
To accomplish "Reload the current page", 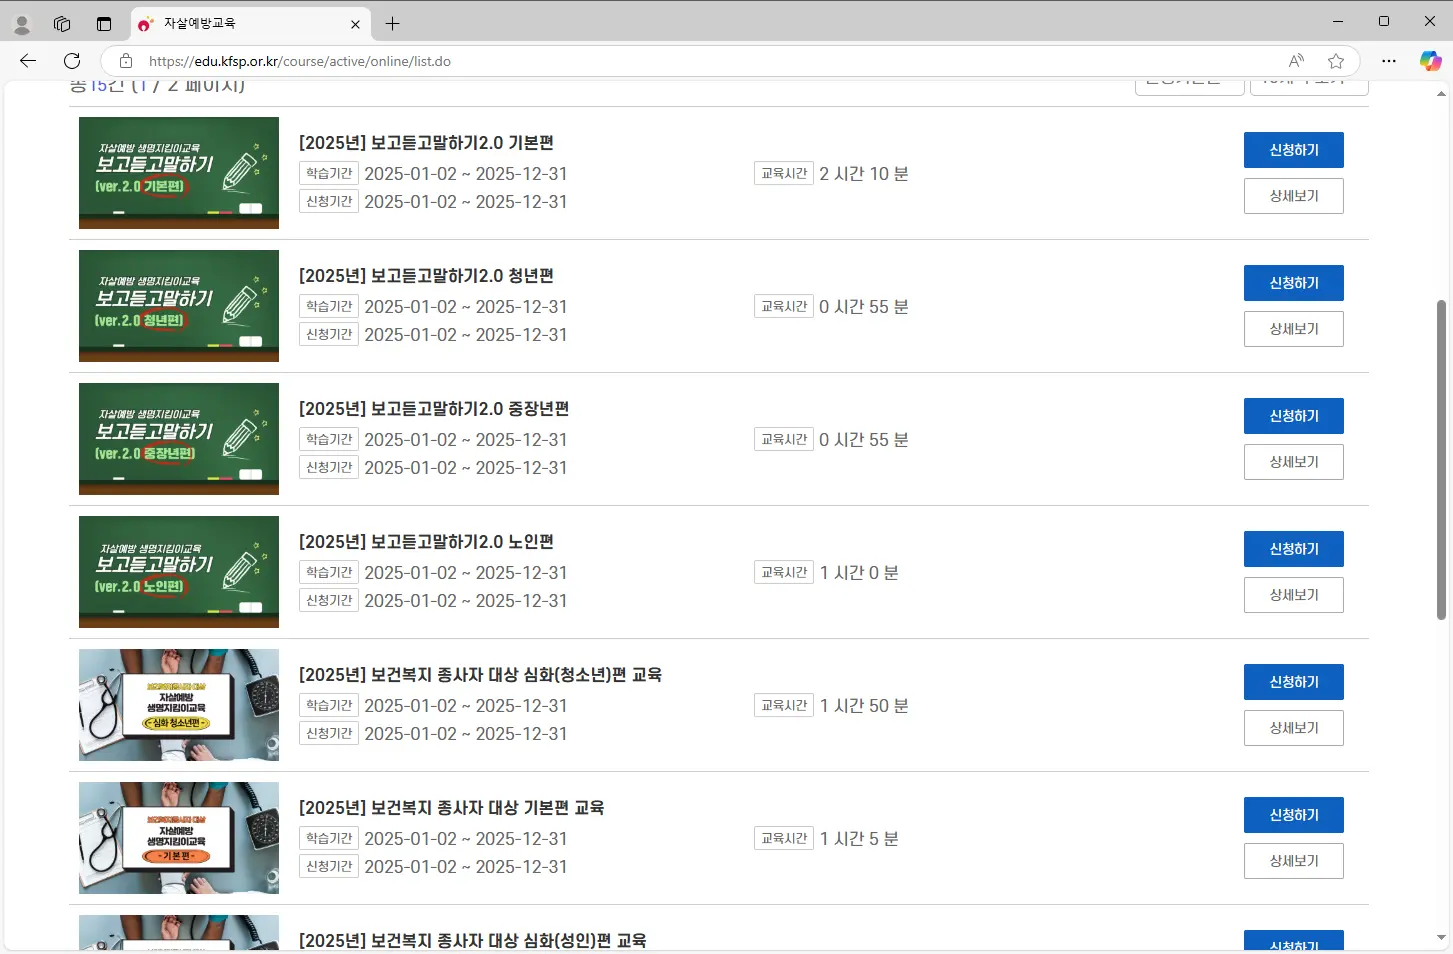I will pyautogui.click(x=72, y=61).
